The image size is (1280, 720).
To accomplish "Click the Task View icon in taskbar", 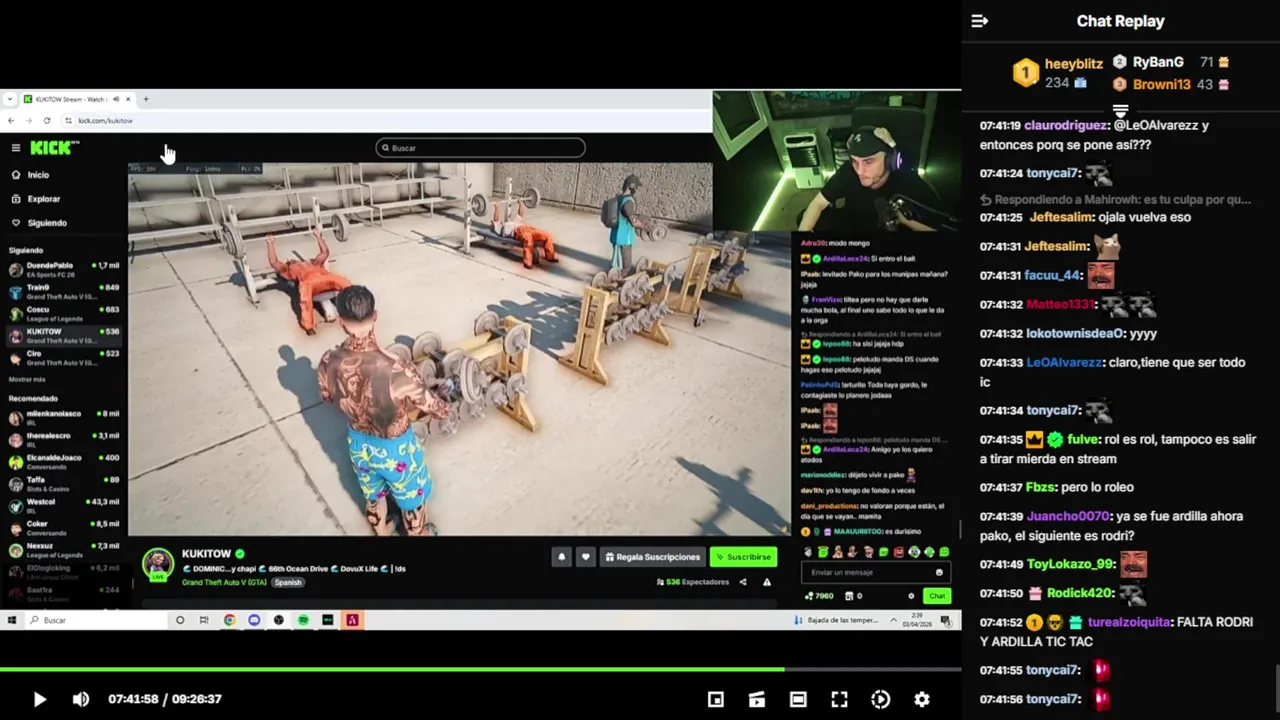I will tap(204, 620).
